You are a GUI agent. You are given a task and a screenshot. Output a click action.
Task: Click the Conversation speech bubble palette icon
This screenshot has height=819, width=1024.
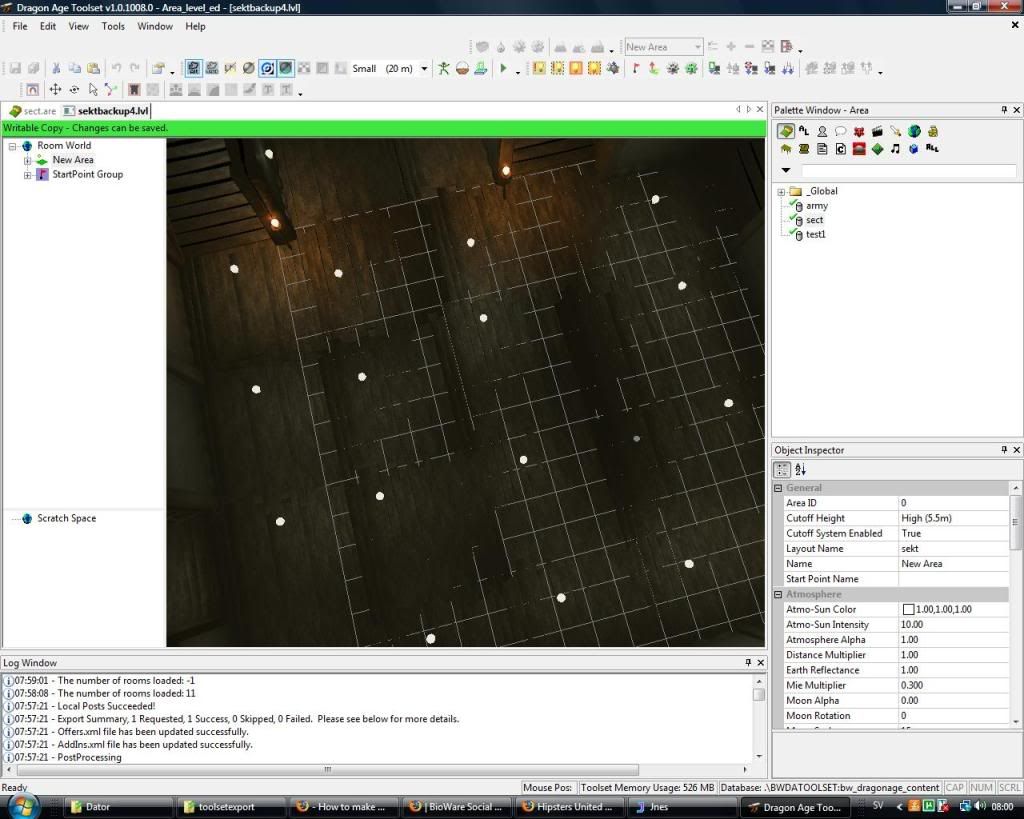(841, 131)
